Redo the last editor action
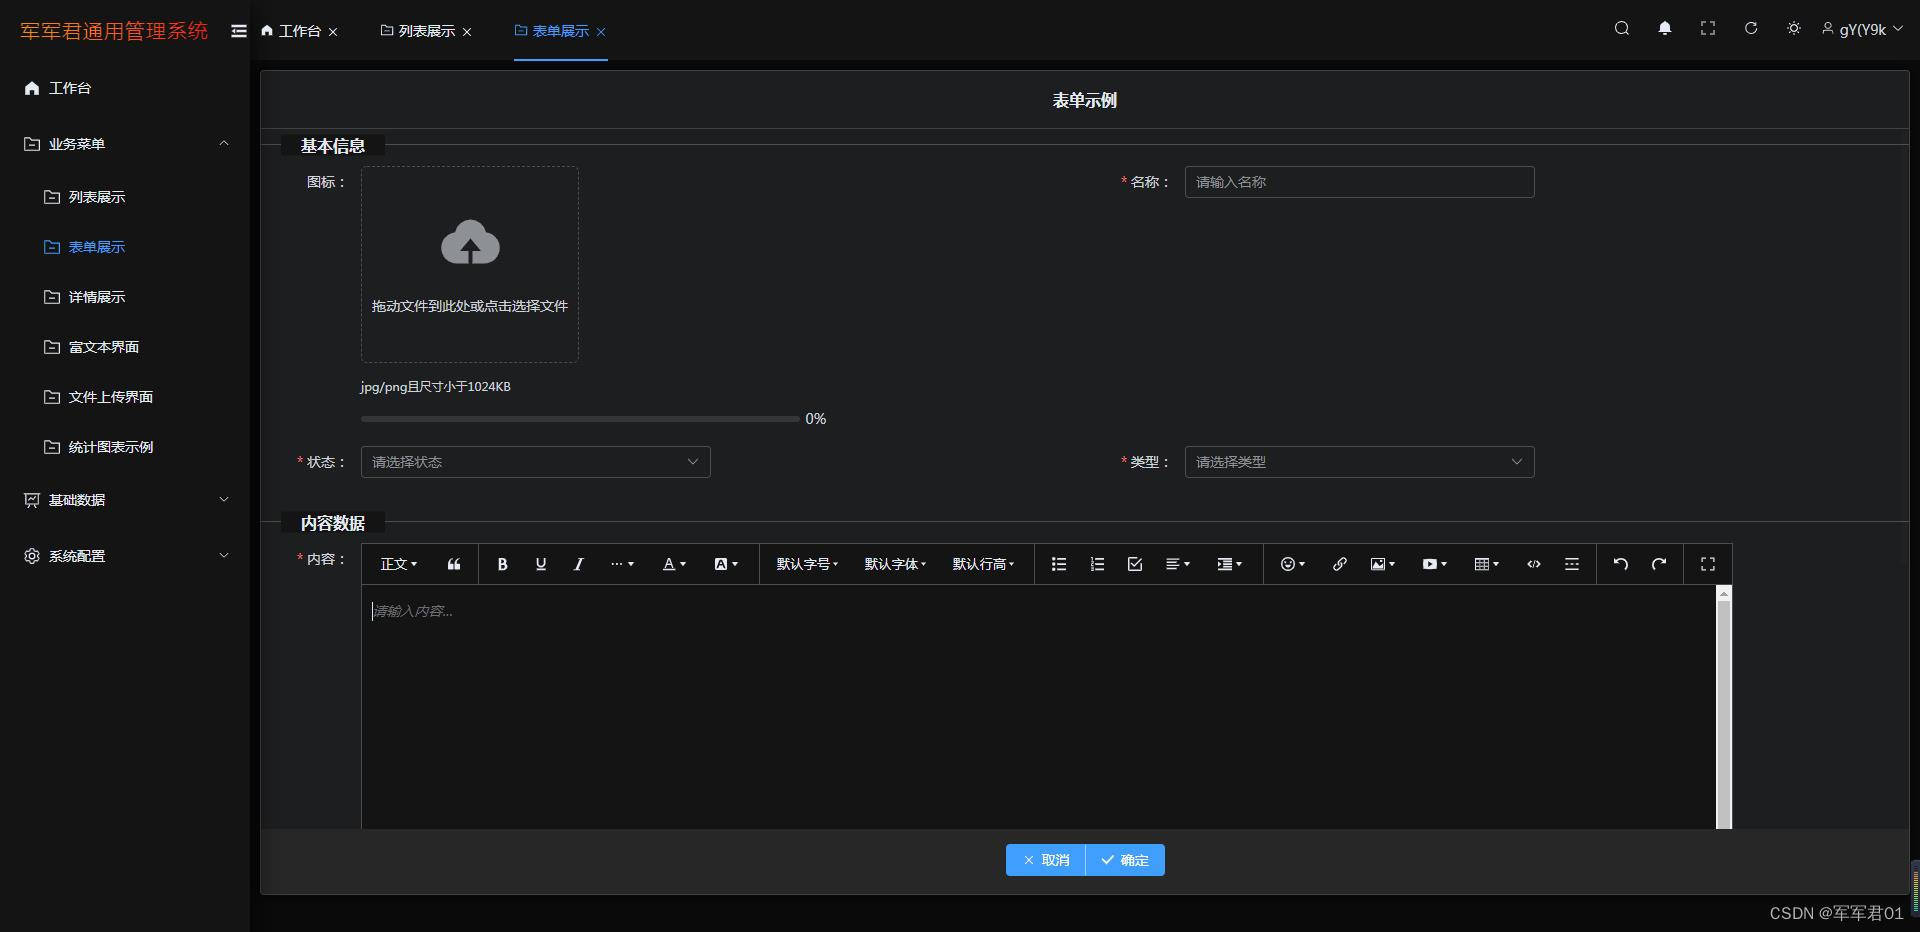Screen dimensions: 1920x932 (1658, 564)
